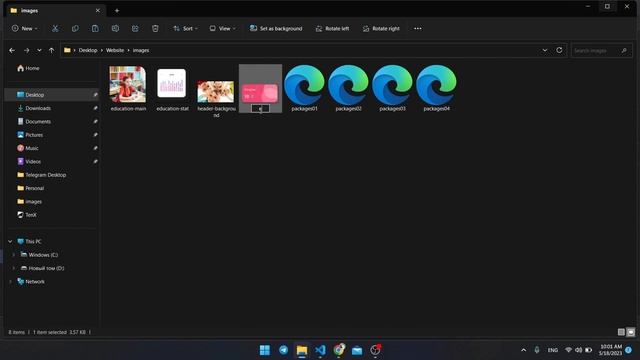Switch to large thumbnails view icon

pos(631,332)
